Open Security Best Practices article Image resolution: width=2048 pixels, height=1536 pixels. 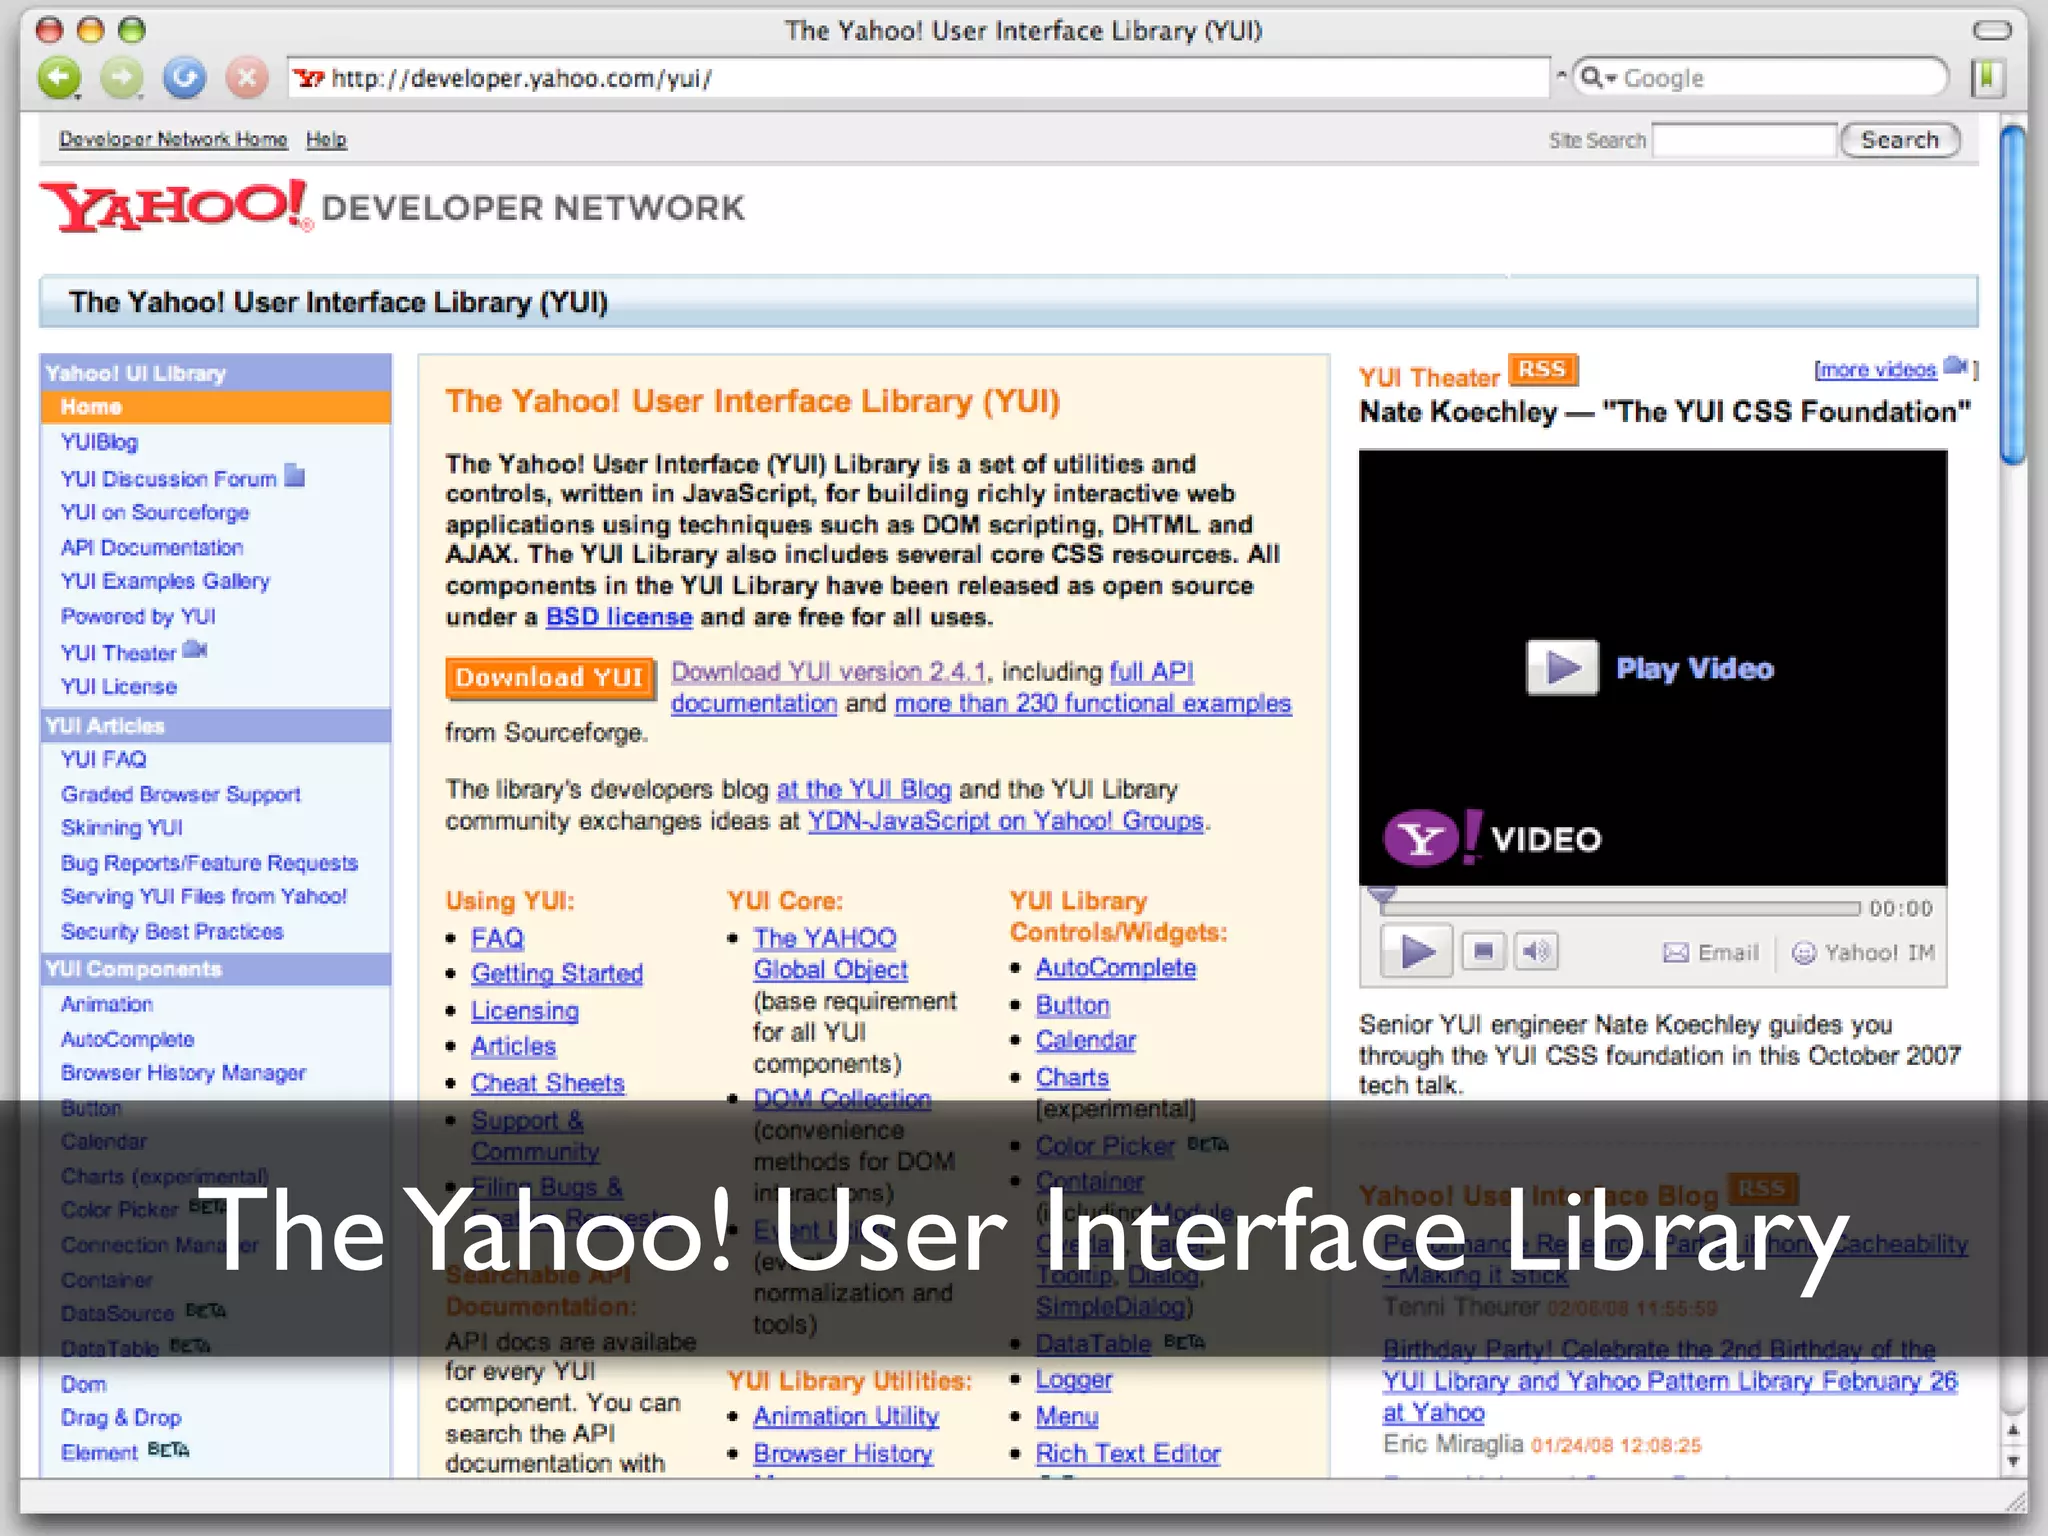click(172, 932)
